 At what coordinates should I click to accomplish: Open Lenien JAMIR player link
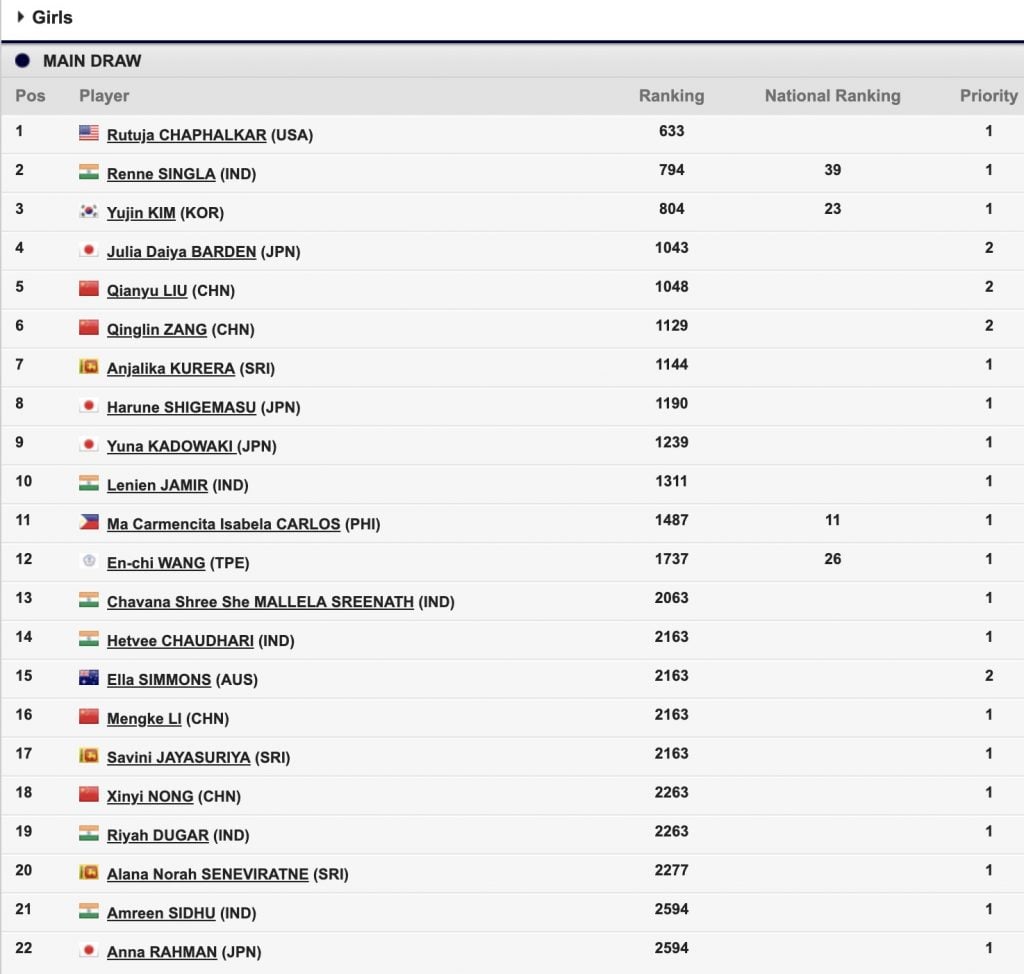(157, 485)
